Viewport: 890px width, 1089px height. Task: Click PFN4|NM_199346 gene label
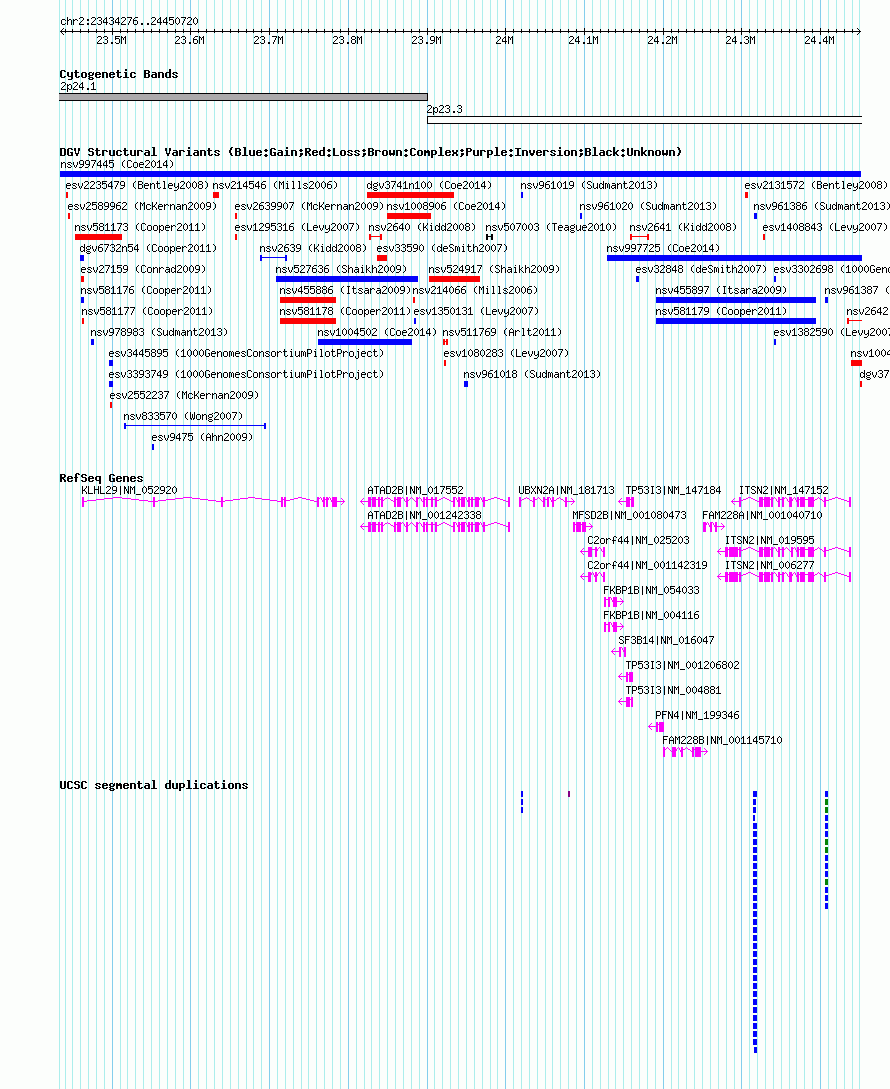click(698, 715)
